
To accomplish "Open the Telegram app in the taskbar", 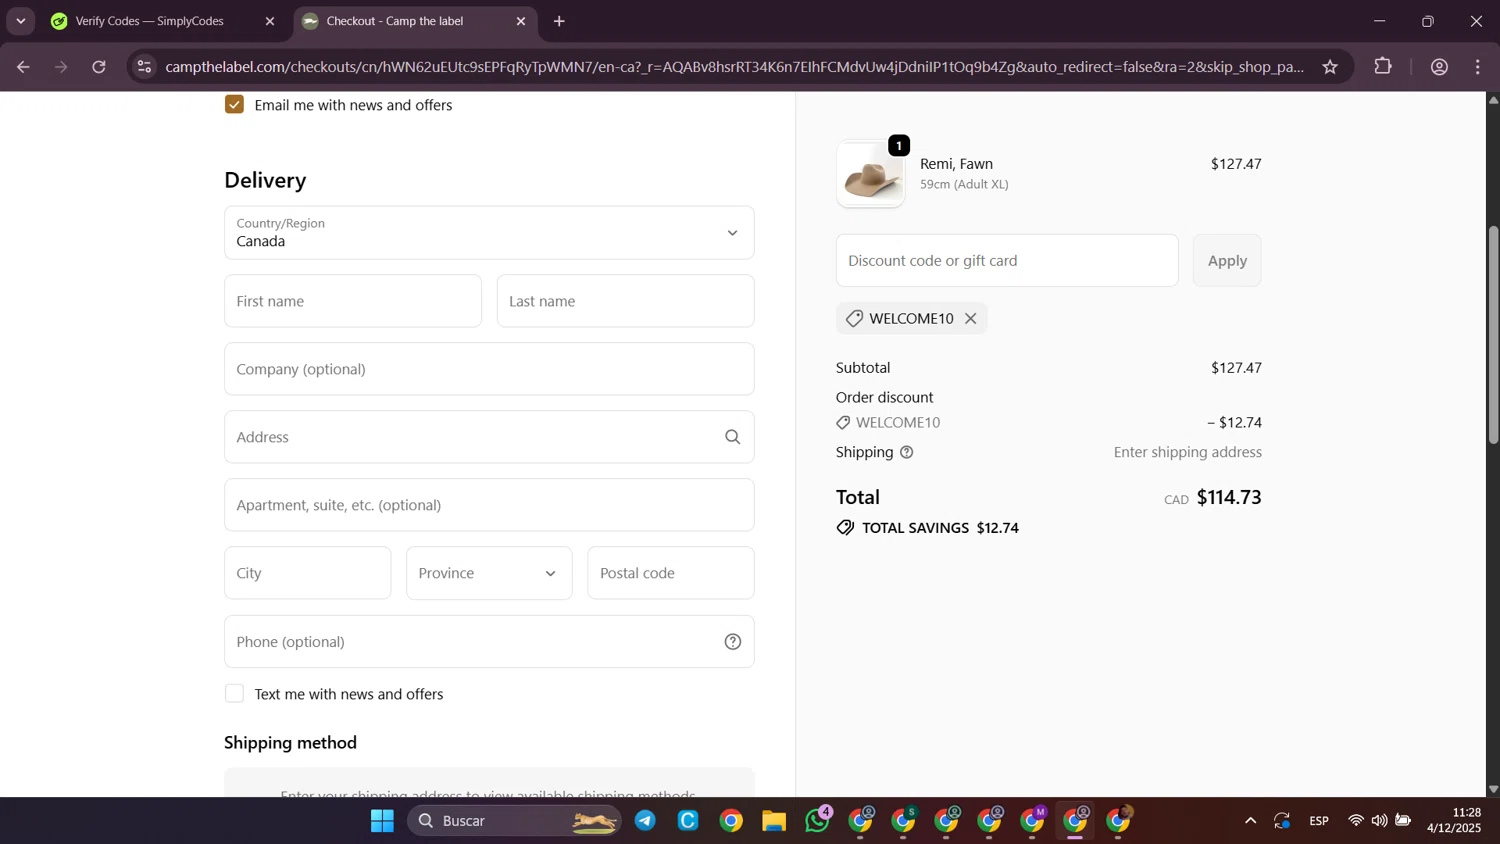I will pos(645,821).
